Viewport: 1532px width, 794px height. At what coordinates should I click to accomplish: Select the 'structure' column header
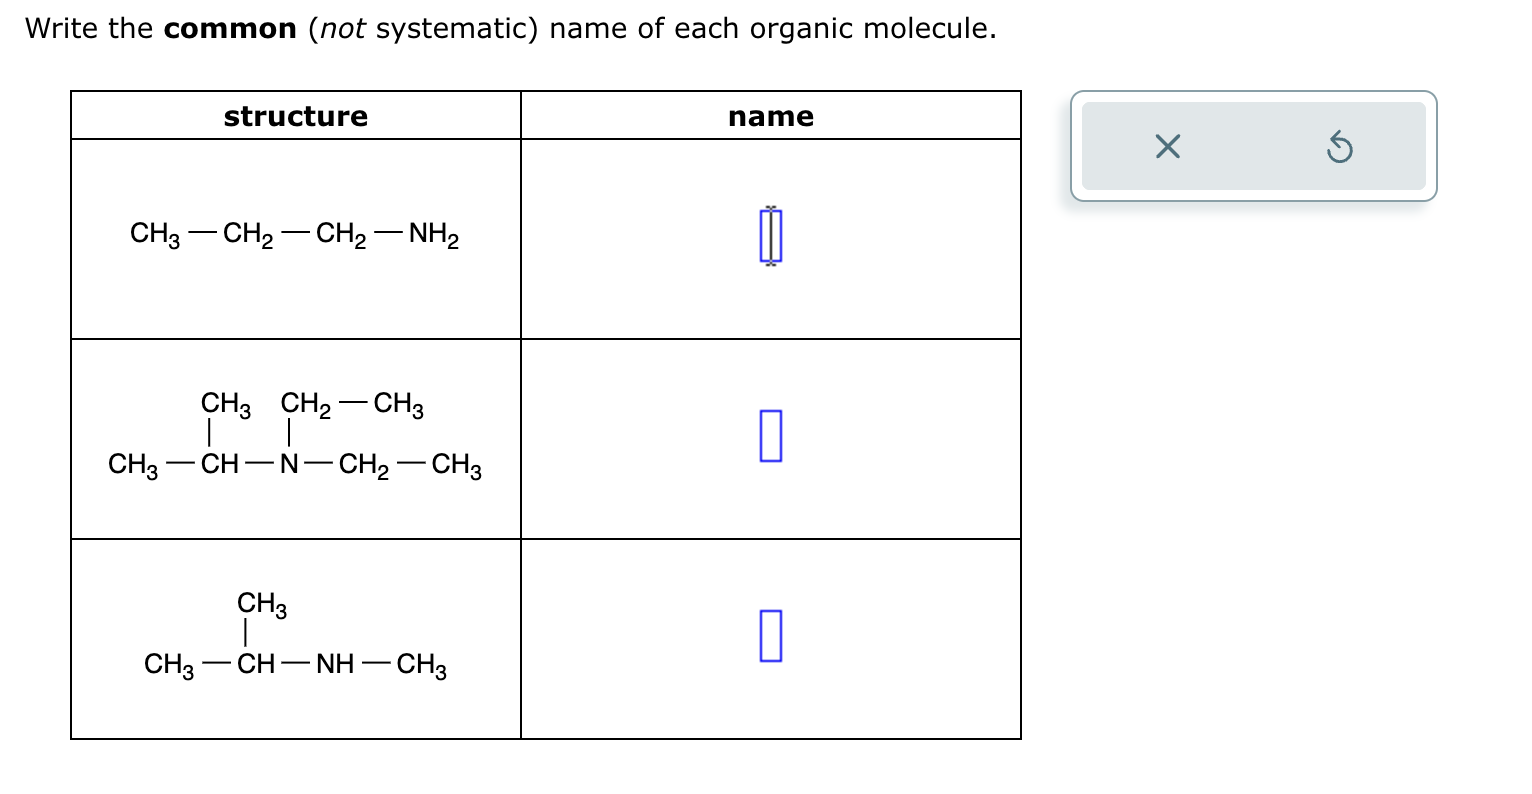click(x=296, y=116)
